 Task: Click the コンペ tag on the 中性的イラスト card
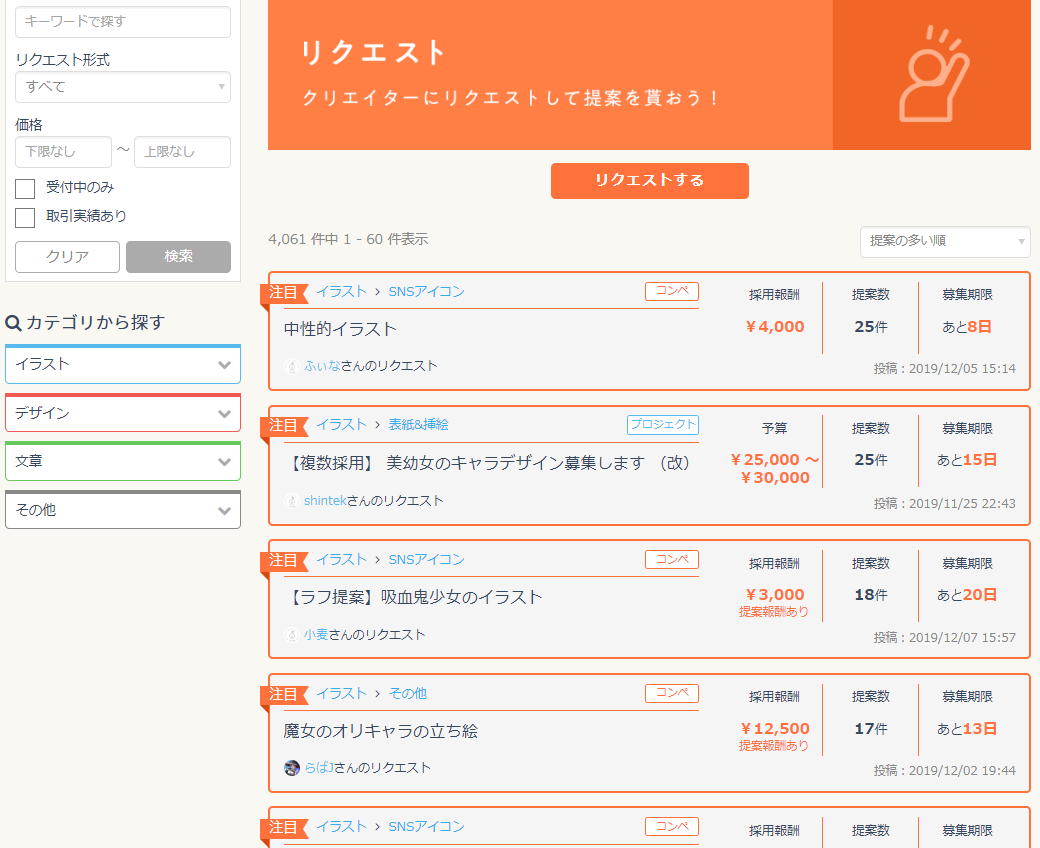[x=672, y=291]
